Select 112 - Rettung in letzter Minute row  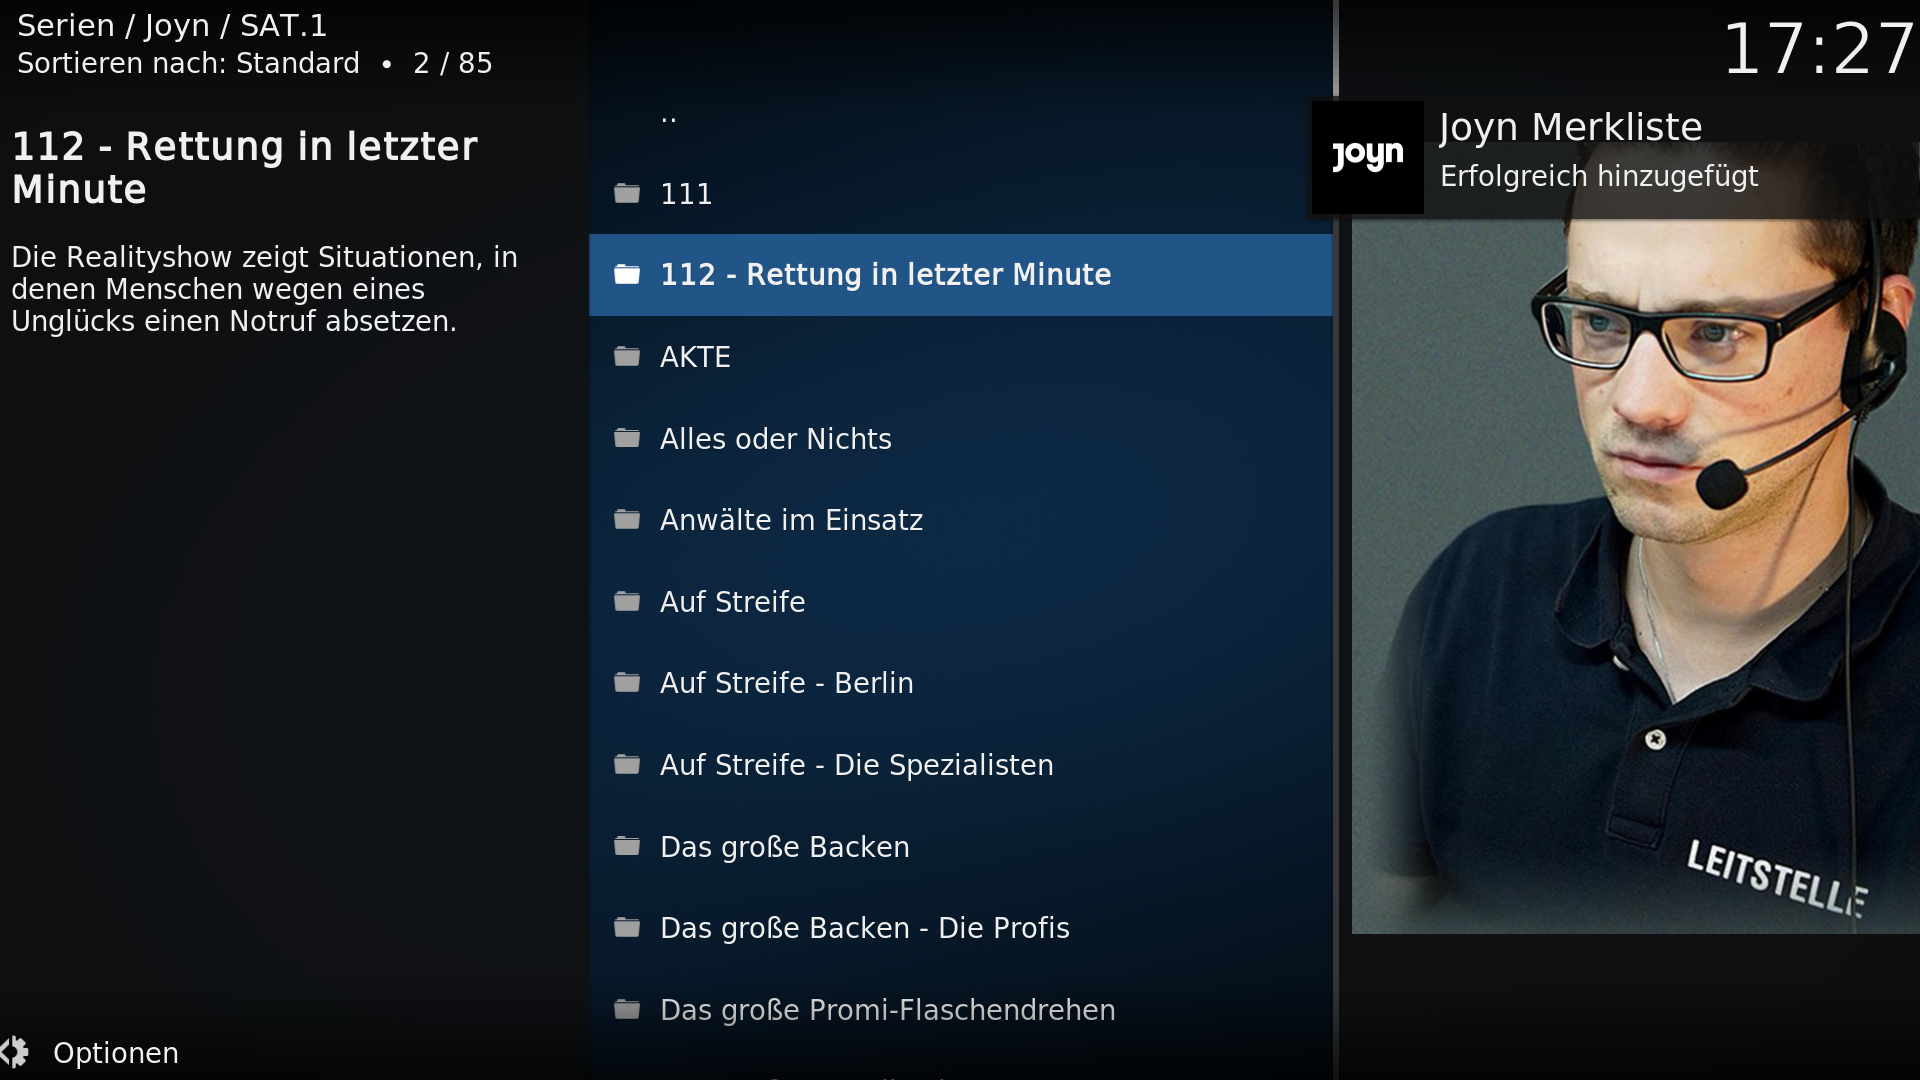[960, 275]
